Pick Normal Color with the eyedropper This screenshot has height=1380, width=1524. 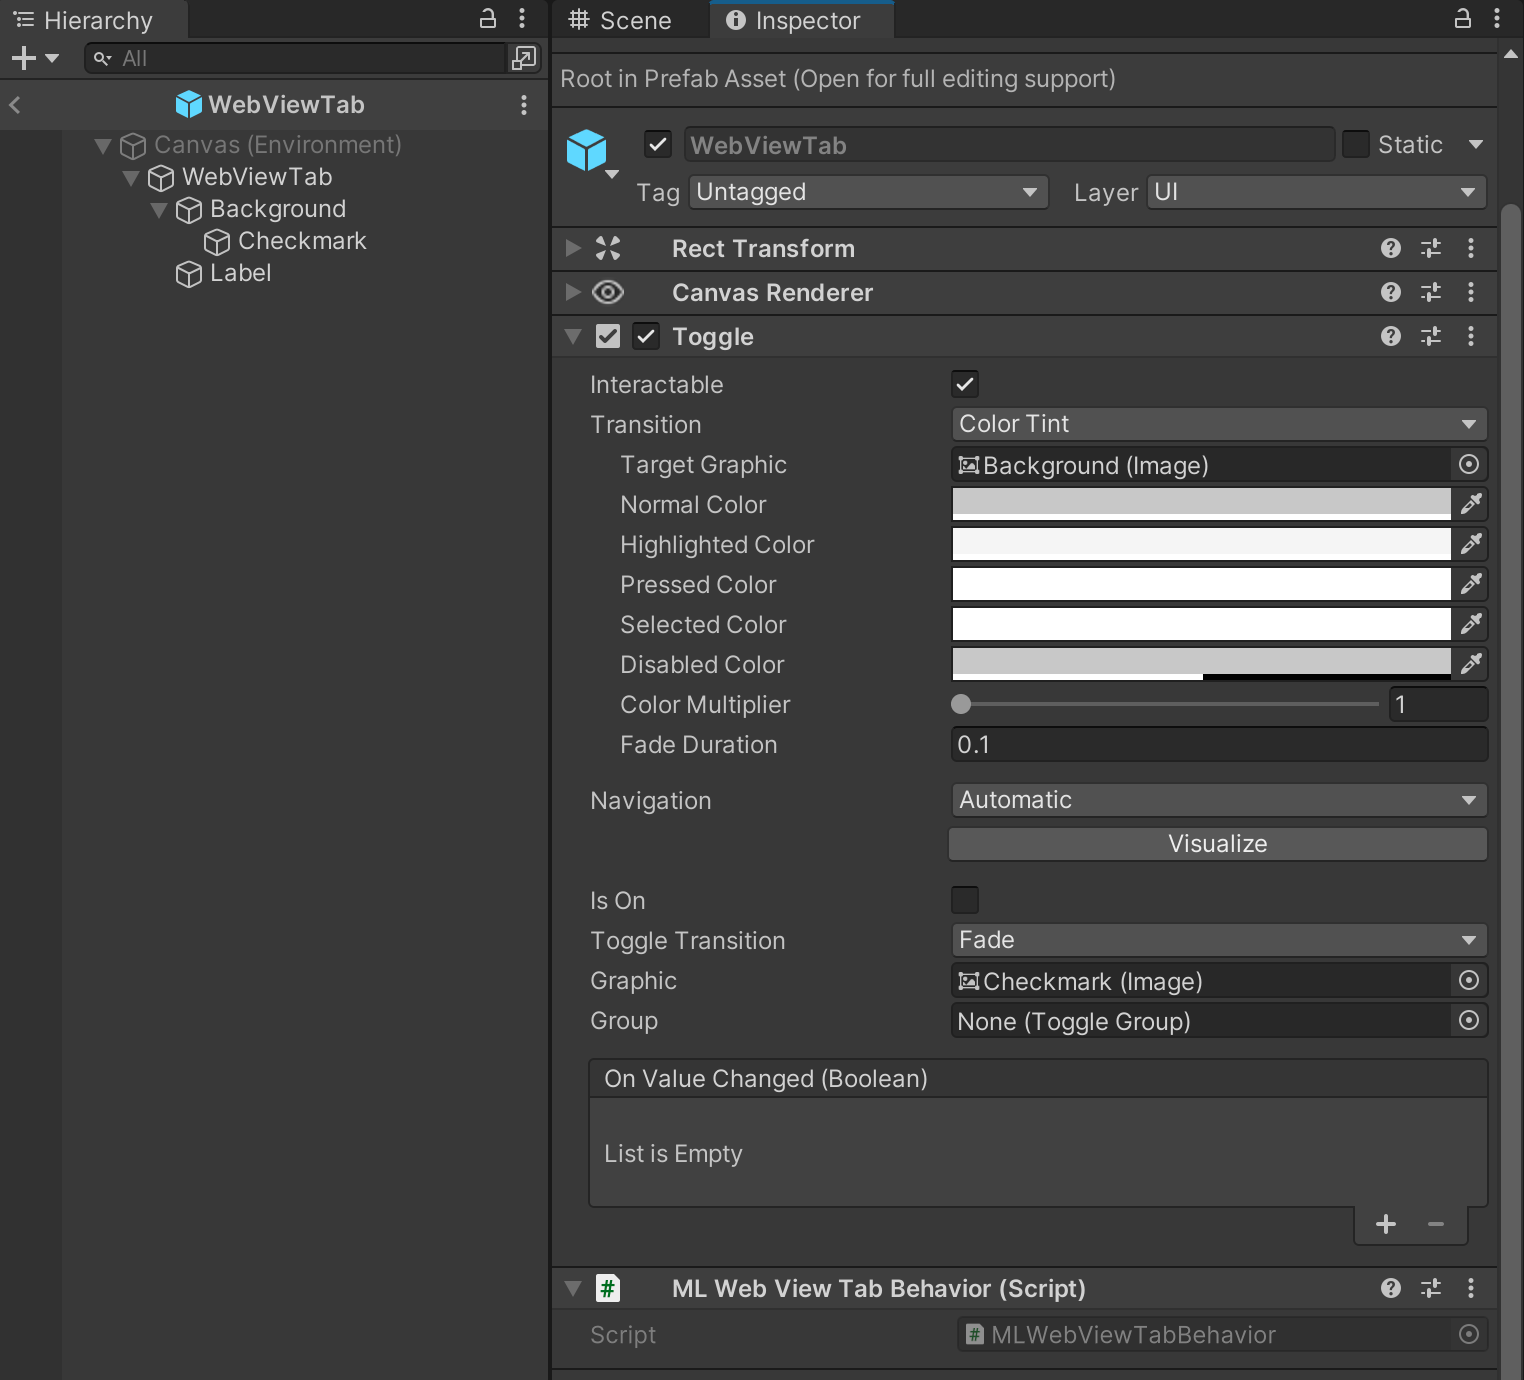point(1470,504)
